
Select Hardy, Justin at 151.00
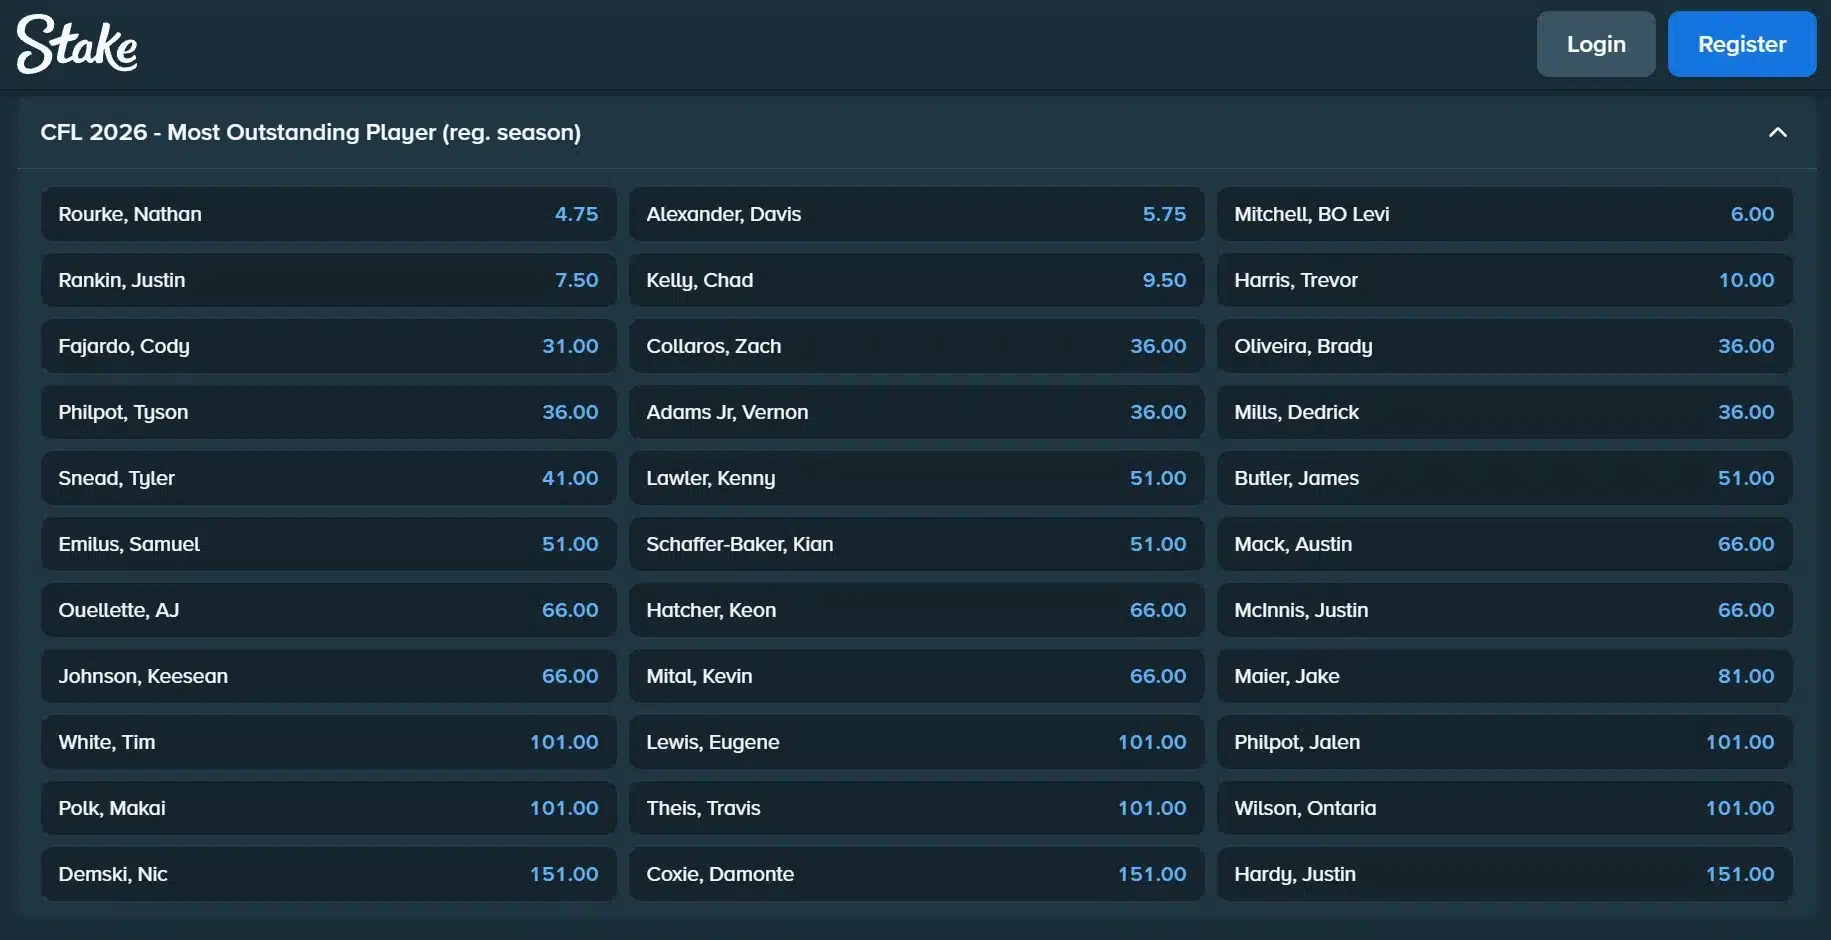pyautogui.click(x=1504, y=874)
